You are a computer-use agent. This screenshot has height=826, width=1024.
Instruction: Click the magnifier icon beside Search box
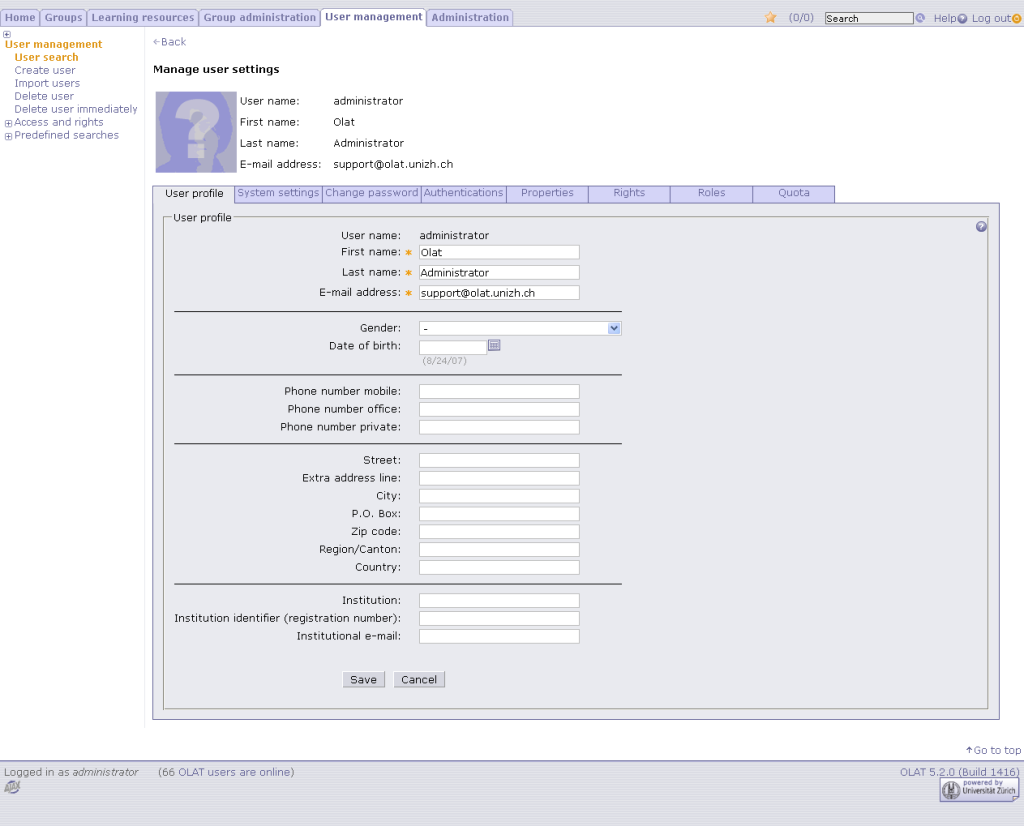(920, 18)
